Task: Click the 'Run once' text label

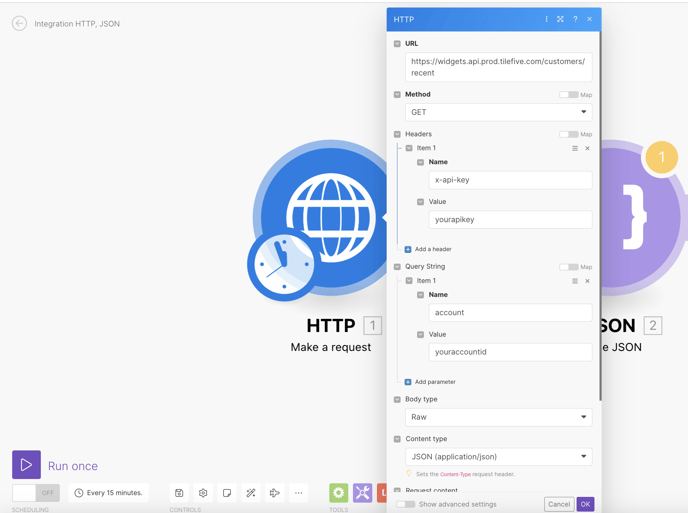Action: pos(73,466)
